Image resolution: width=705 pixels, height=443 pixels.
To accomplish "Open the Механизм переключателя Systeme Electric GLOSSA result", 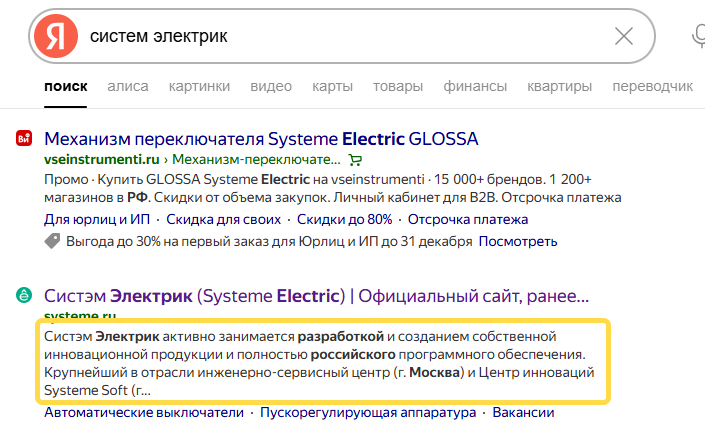I will pos(261,138).
